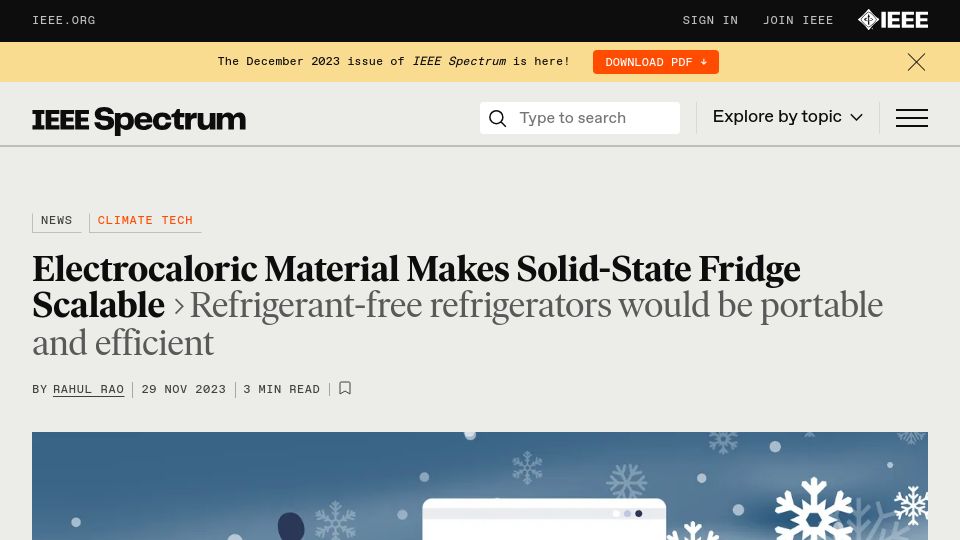Click the Download PDF button

656,62
